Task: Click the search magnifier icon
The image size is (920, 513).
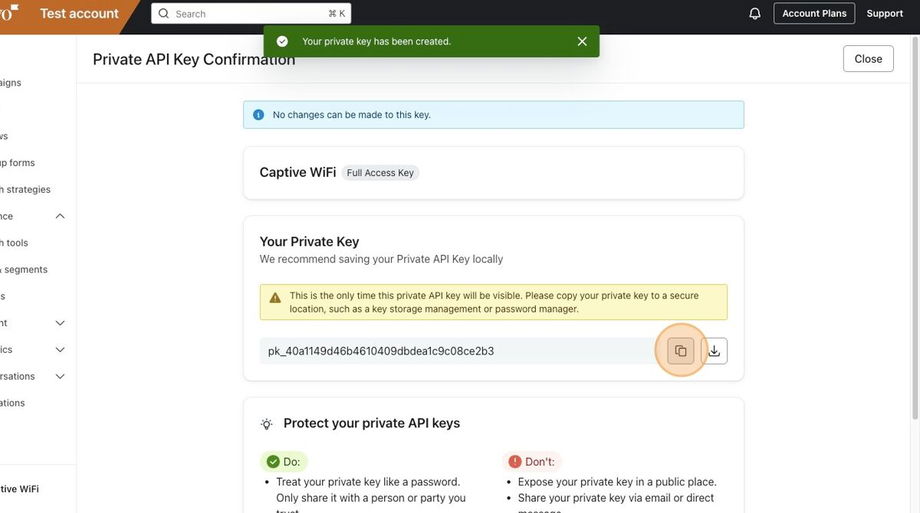Action: [x=164, y=14]
